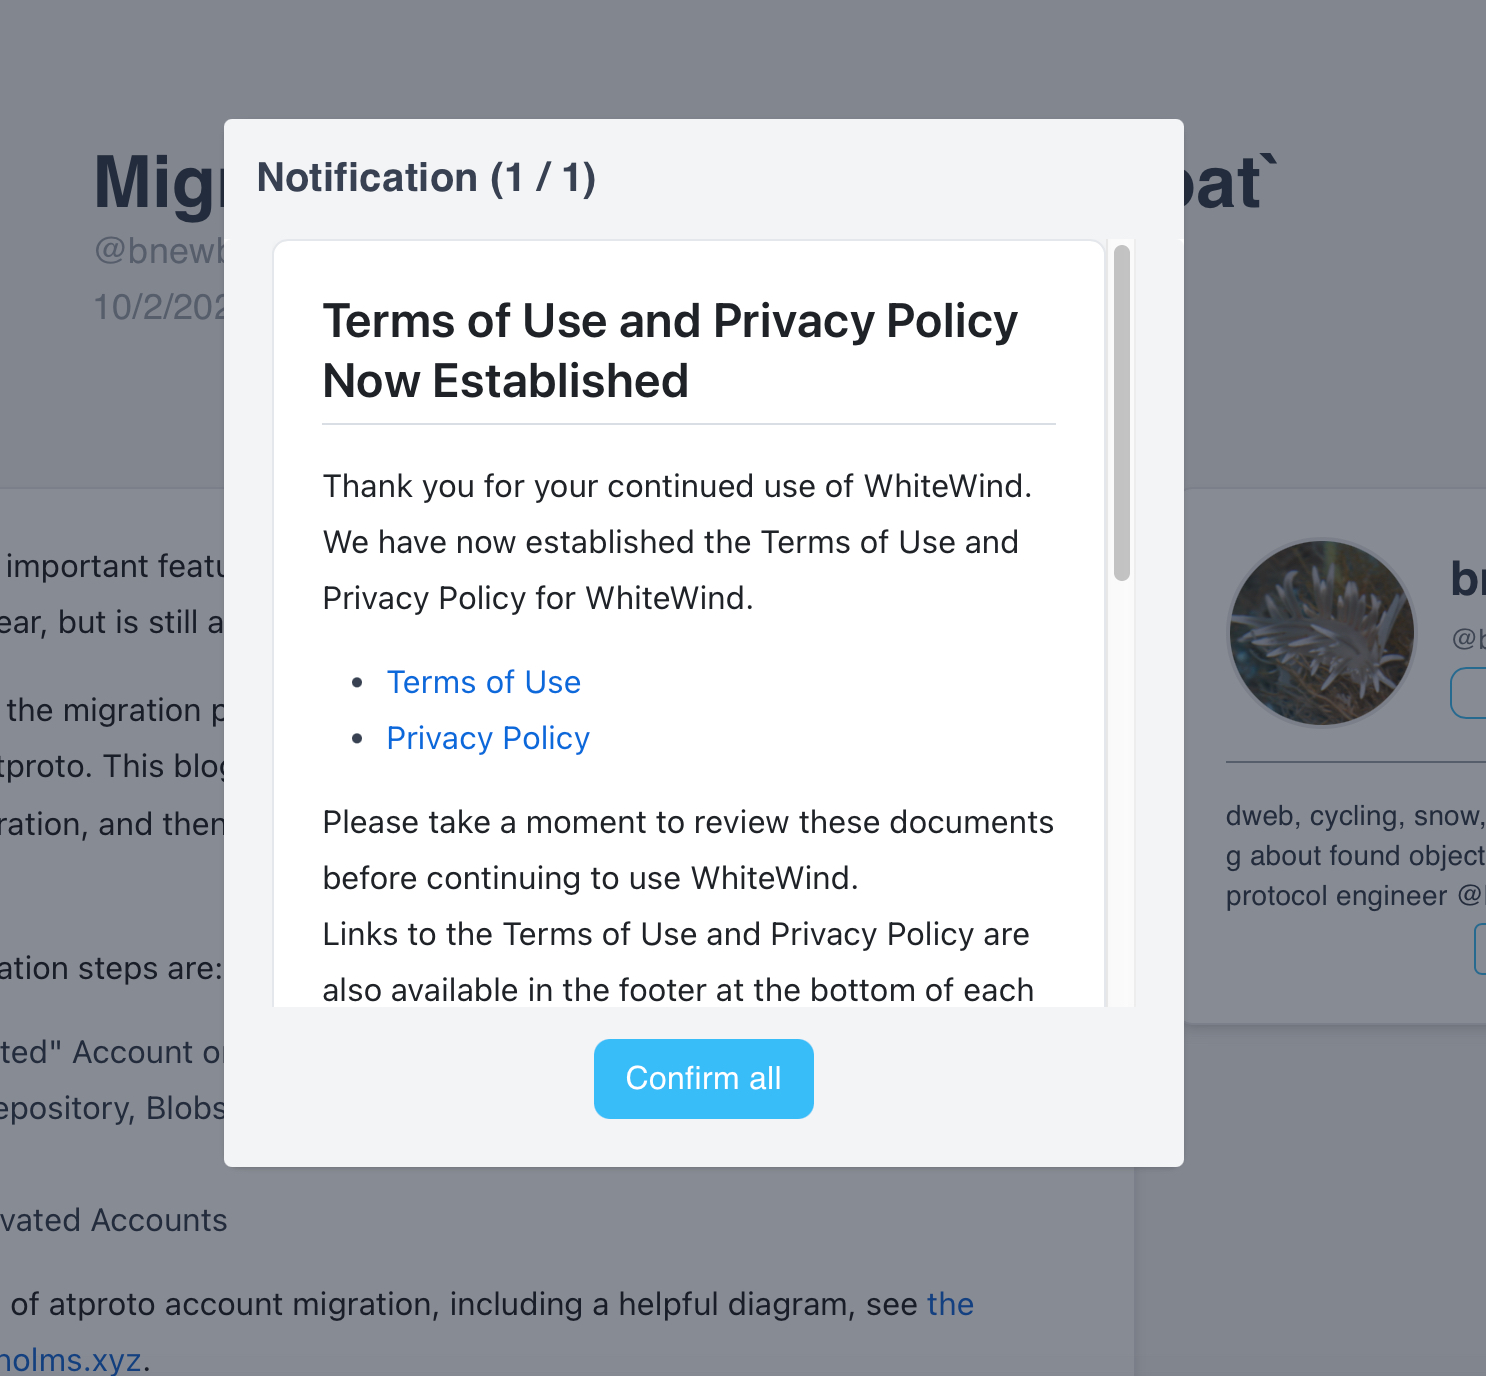Click the outlined button under the sidebar handle
Image resolution: width=1486 pixels, height=1376 pixels.
(x=1468, y=693)
